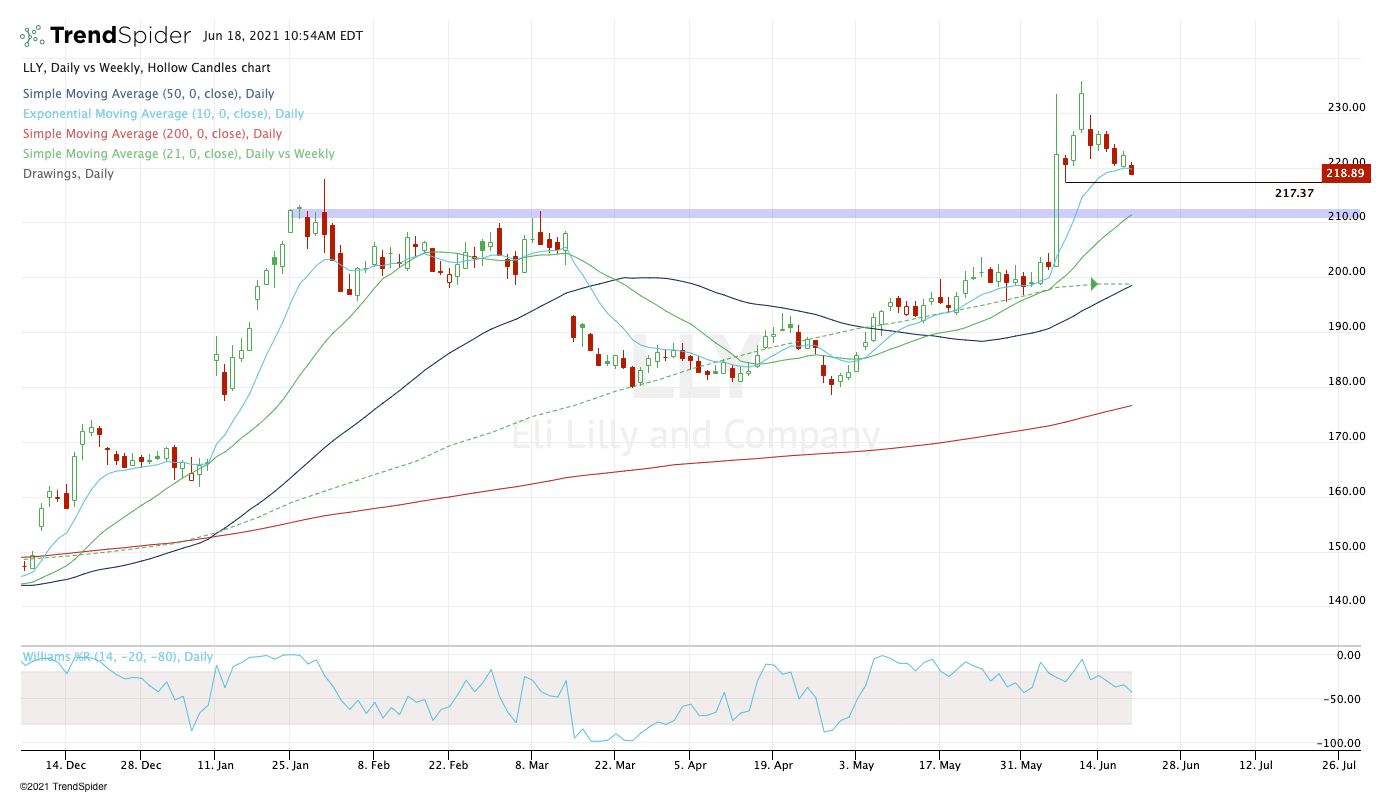Image resolution: width=1391 pixels, height=796 pixels.
Task: Click the TrendSpider brand name text
Action: [120, 36]
